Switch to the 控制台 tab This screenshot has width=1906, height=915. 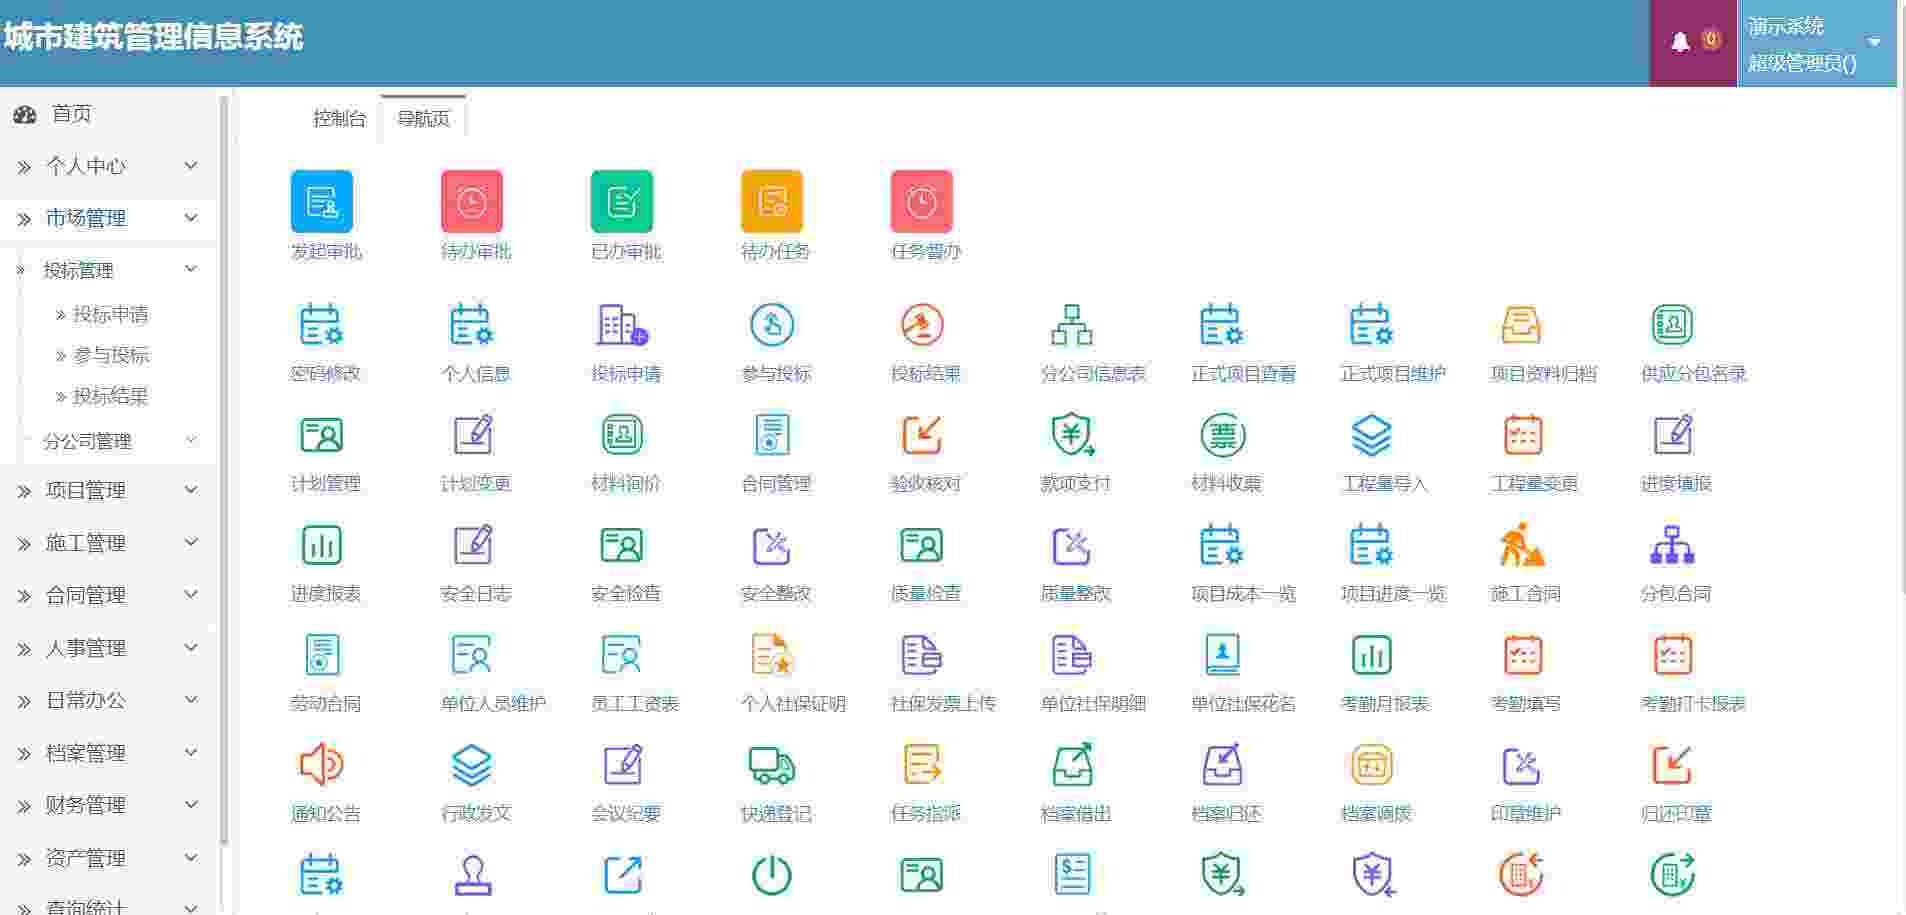[339, 118]
